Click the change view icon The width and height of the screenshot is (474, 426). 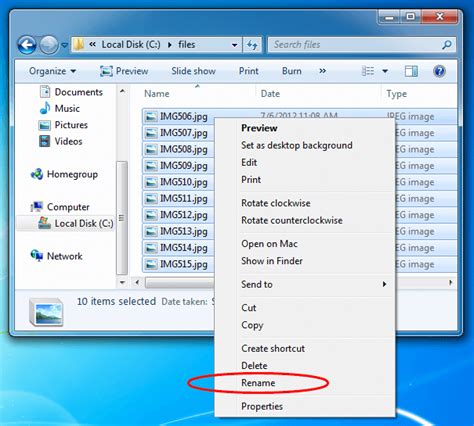click(x=368, y=71)
